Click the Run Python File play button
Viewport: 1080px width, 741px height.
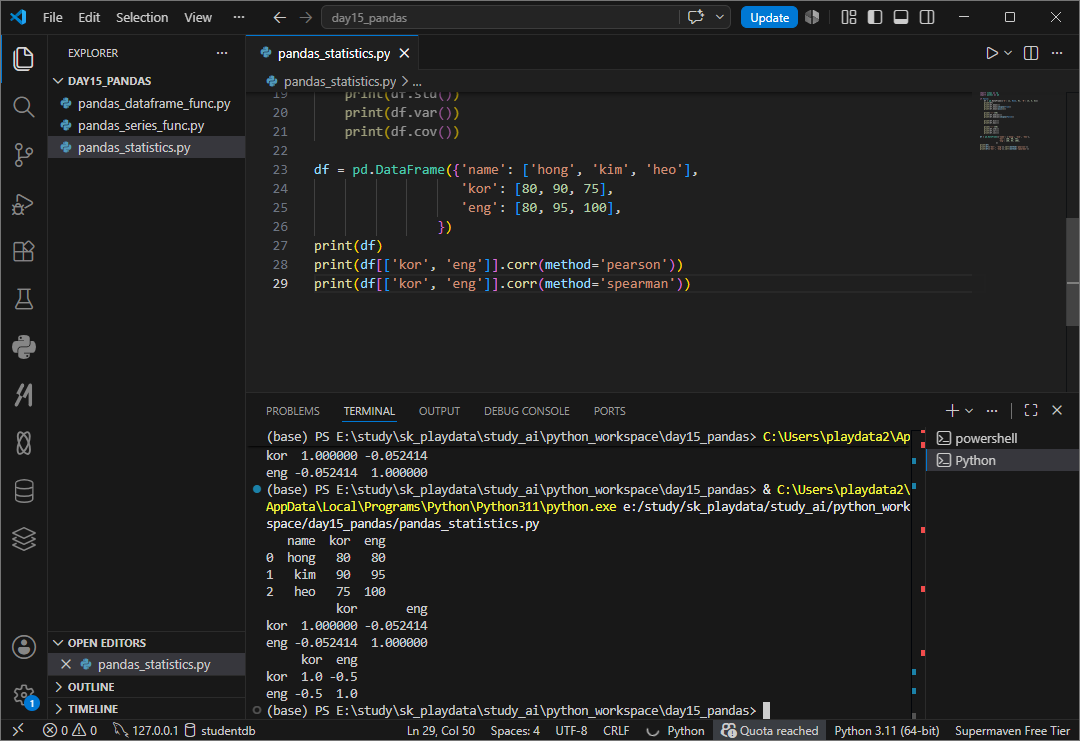coord(991,53)
